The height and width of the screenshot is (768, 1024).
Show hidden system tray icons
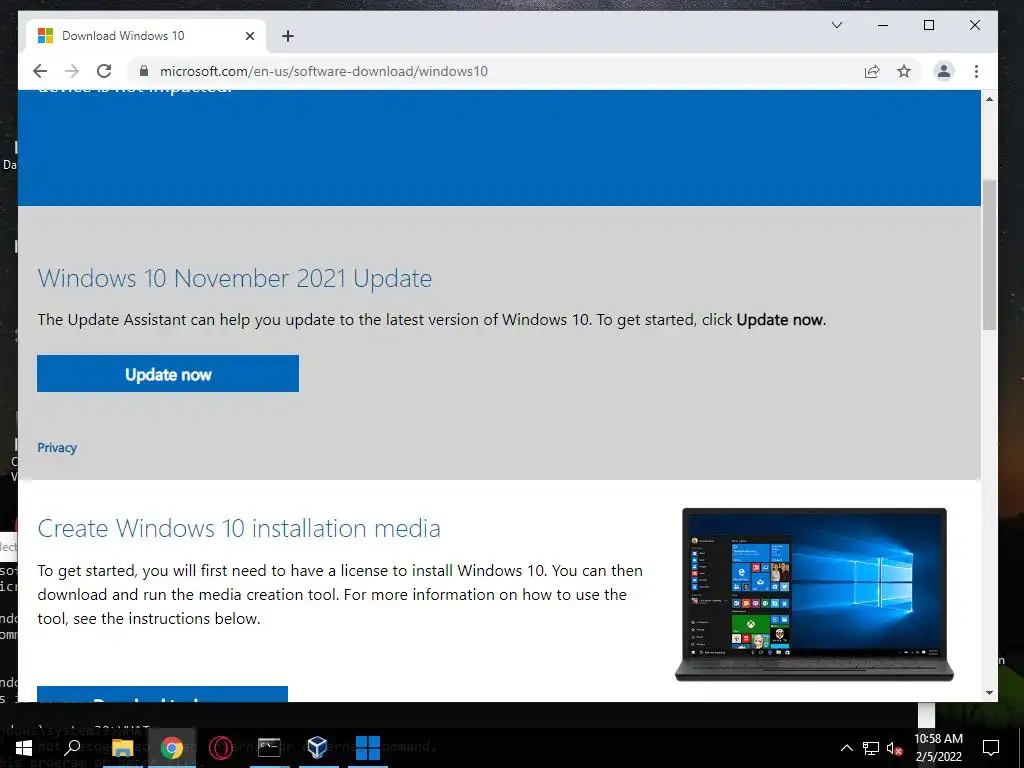point(846,748)
